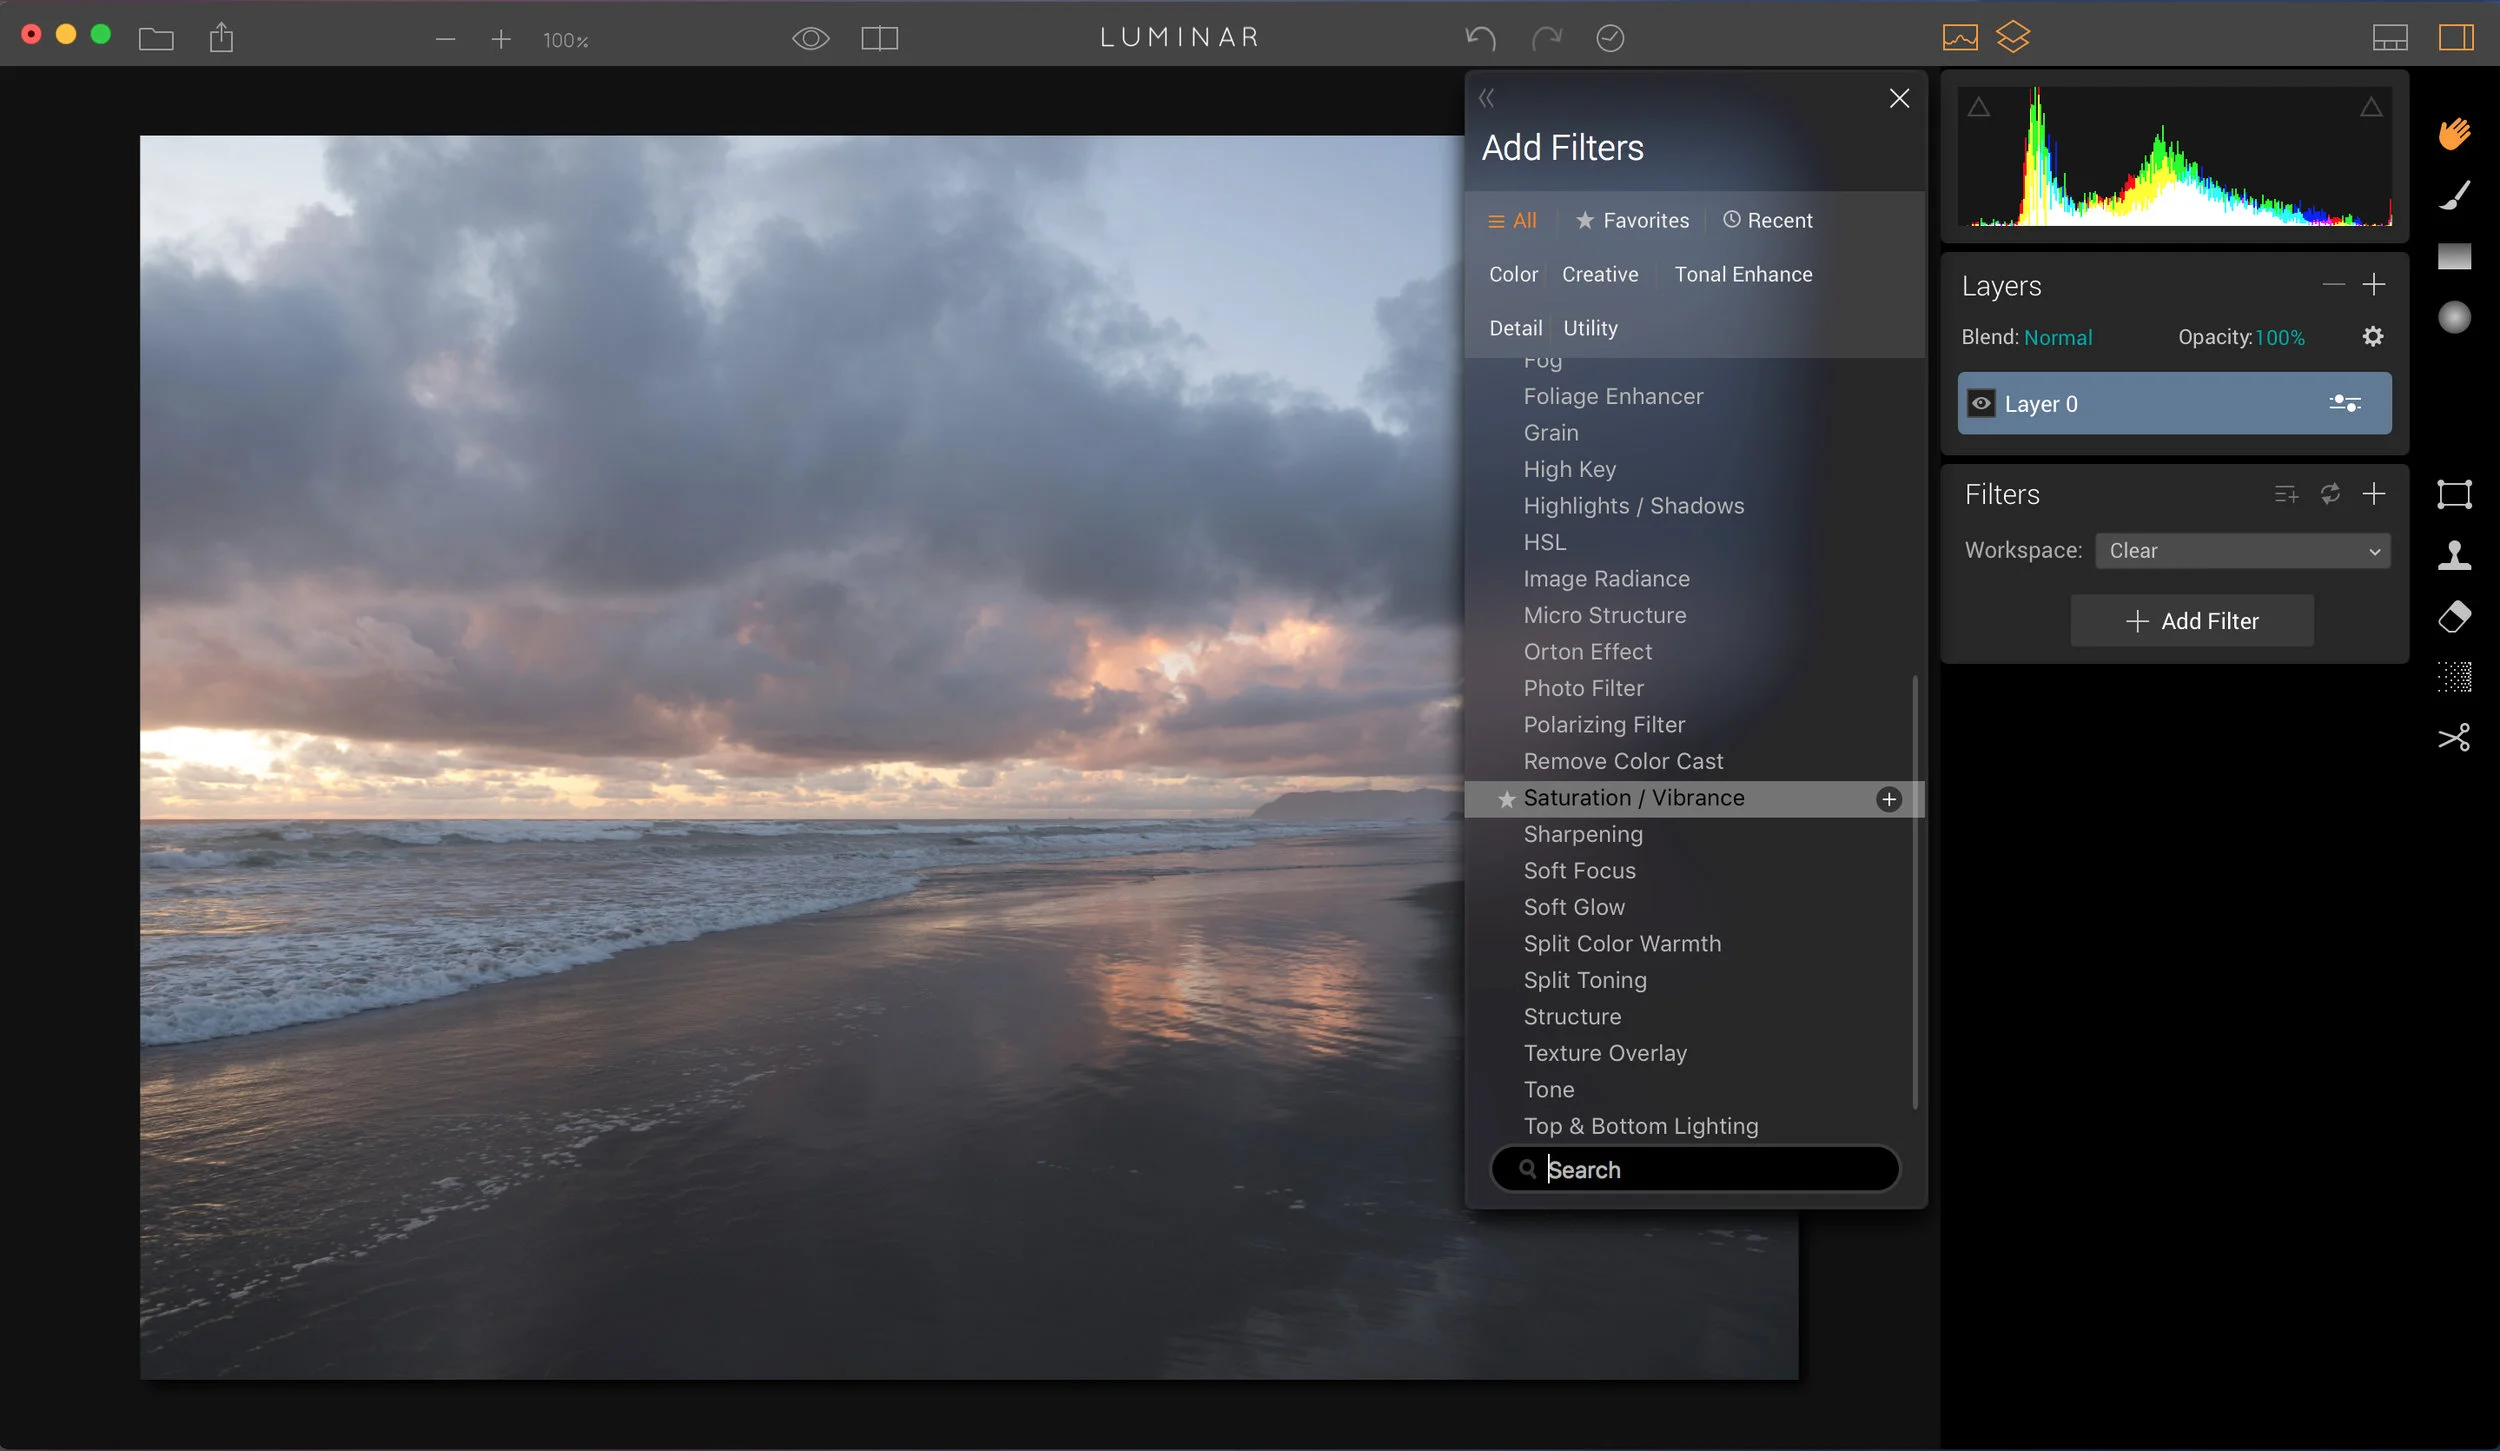The height and width of the screenshot is (1451, 2500).
Task: Select the Grain filter
Action: point(1551,433)
